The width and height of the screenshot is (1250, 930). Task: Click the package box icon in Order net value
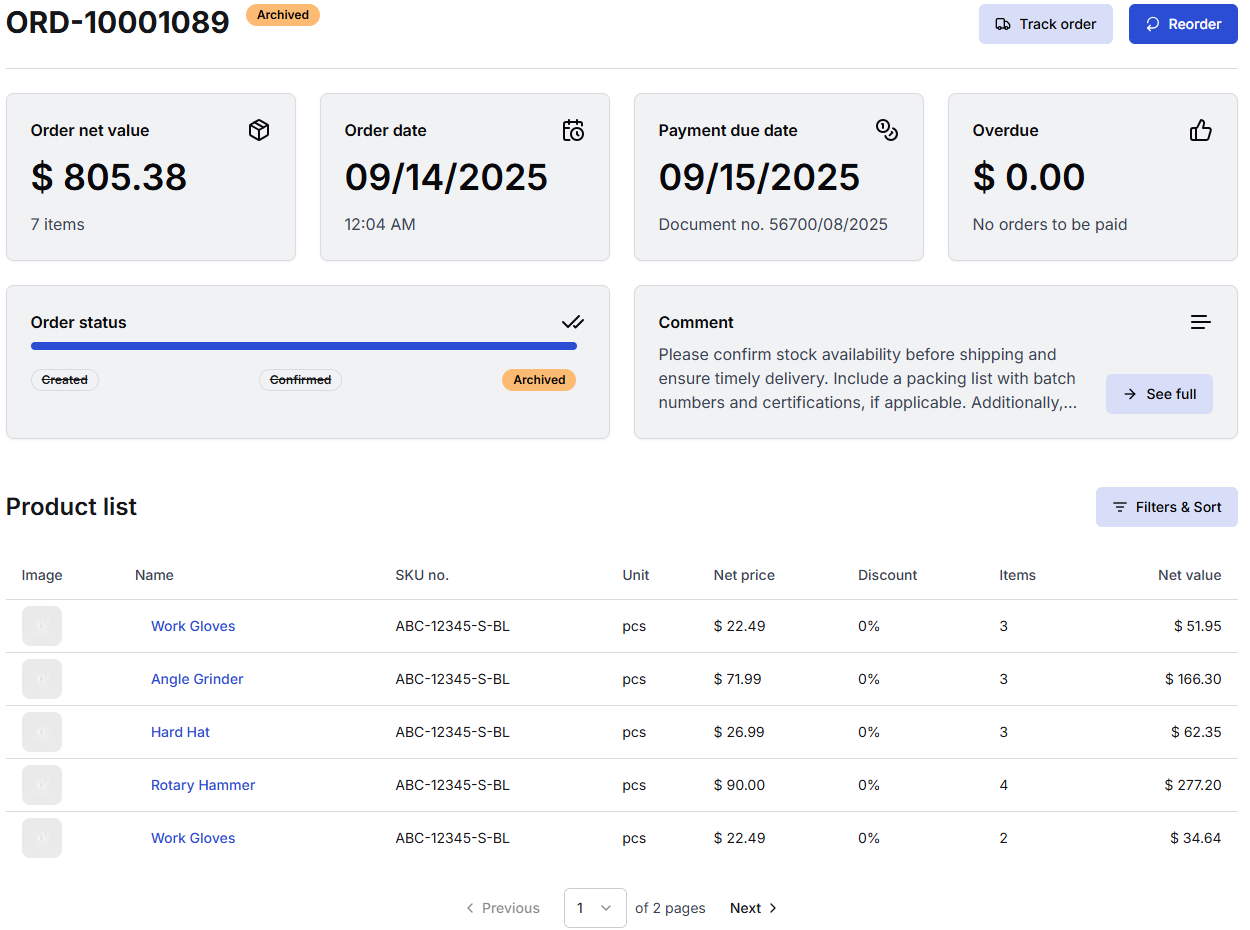click(259, 130)
